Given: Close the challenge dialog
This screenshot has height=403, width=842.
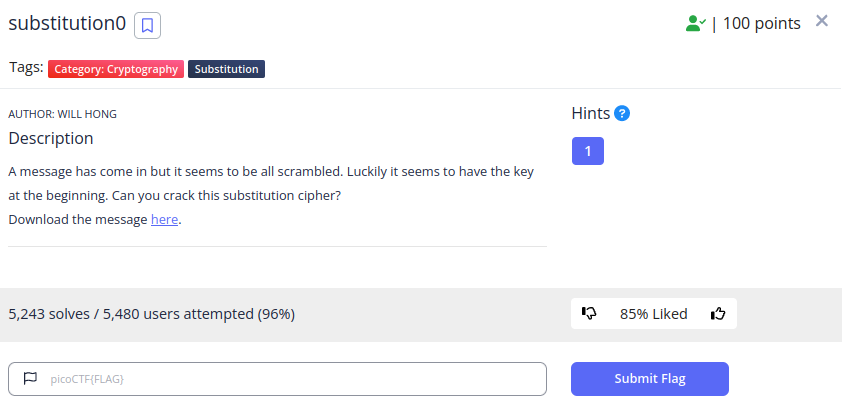Looking at the screenshot, I should 822,21.
